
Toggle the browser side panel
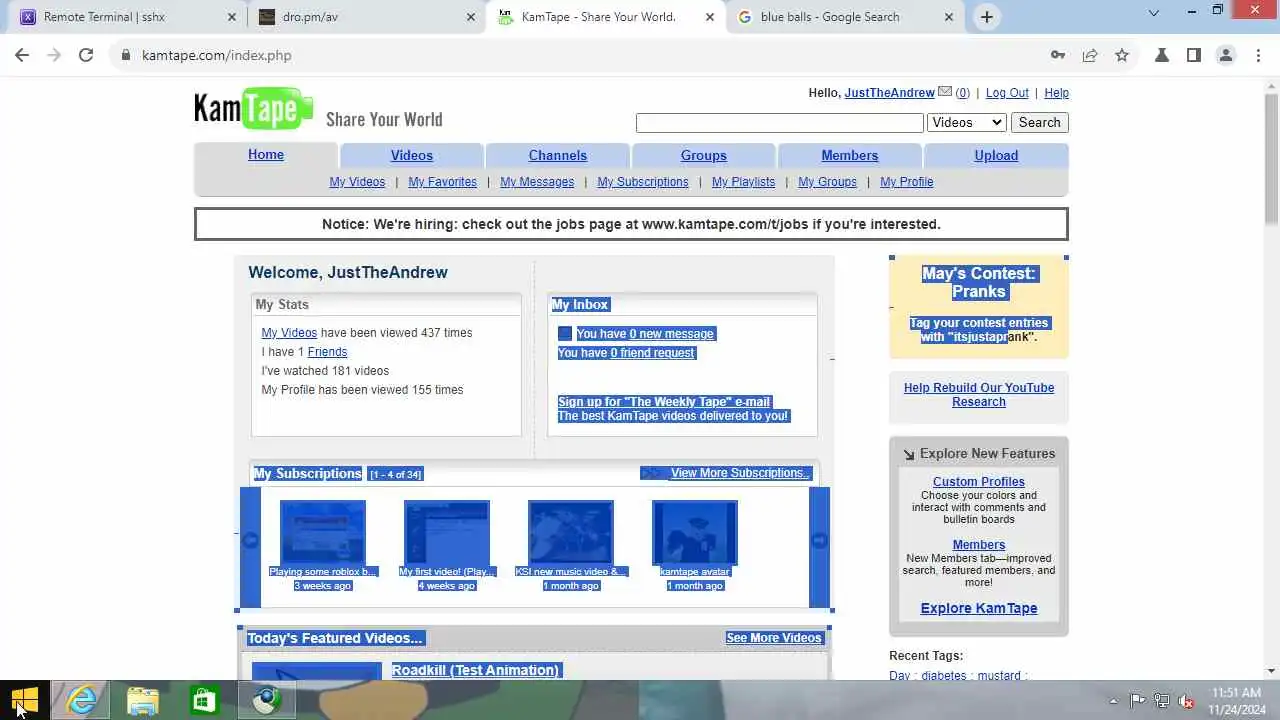1194,55
